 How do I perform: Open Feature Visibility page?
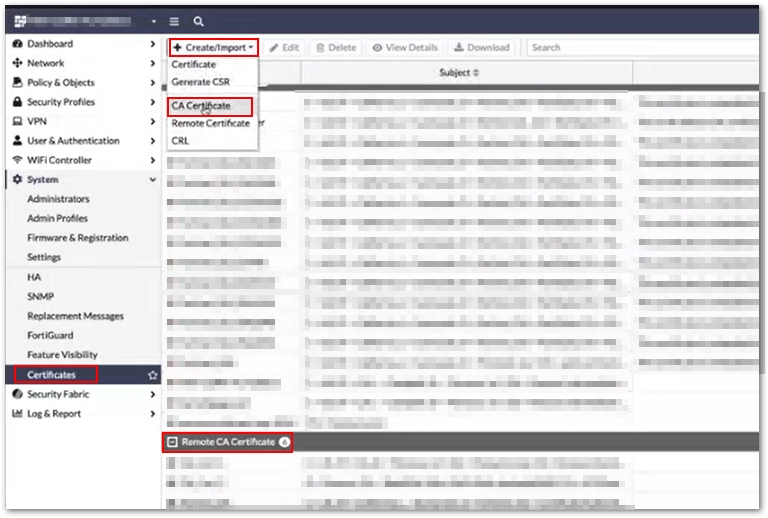tap(62, 355)
